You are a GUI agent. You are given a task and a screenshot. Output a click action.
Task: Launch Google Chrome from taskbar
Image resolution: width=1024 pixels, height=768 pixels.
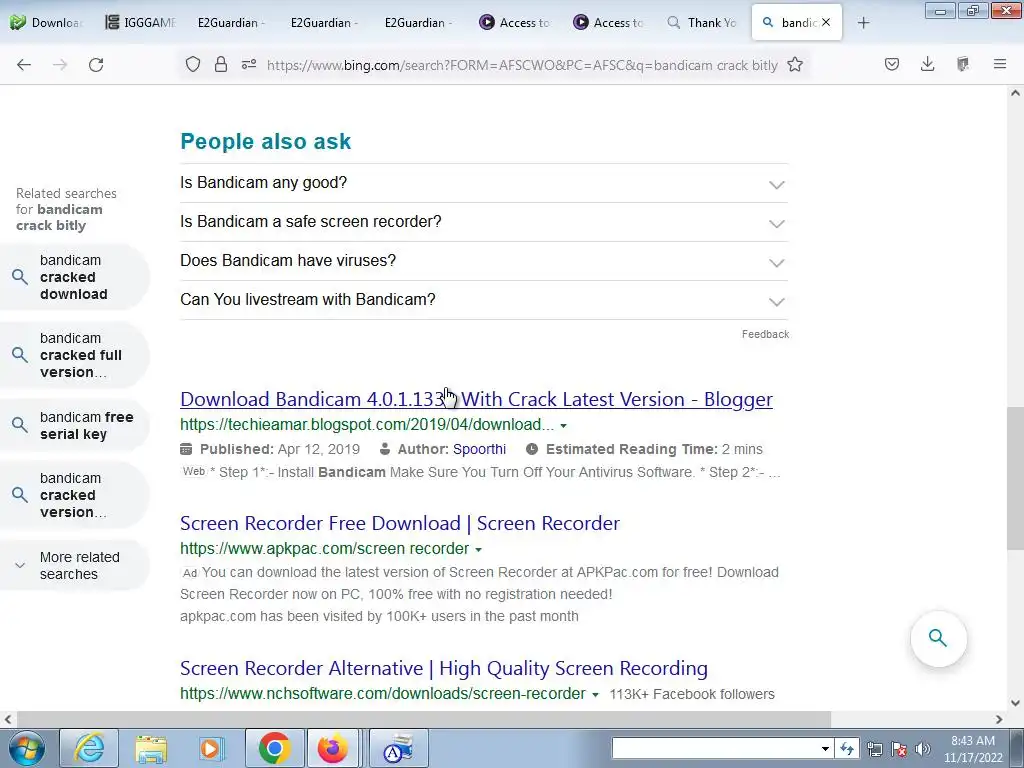pyautogui.click(x=274, y=748)
